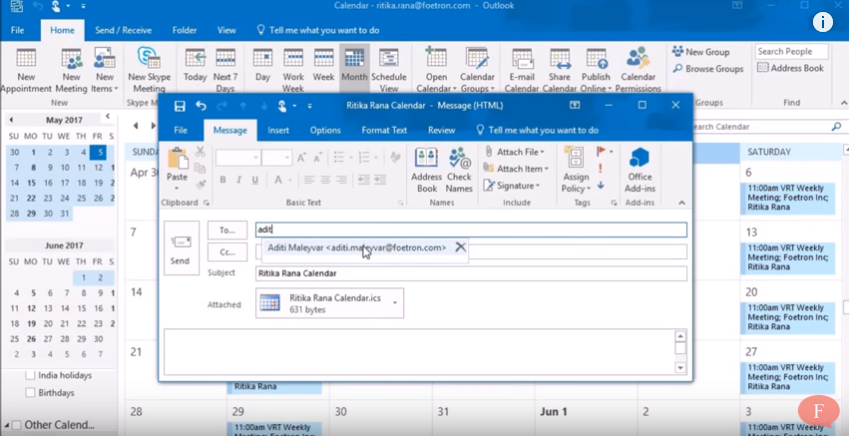Screen dimensions: 849x436
Task: Open the Signature dropdown
Action: click(512, 186)
